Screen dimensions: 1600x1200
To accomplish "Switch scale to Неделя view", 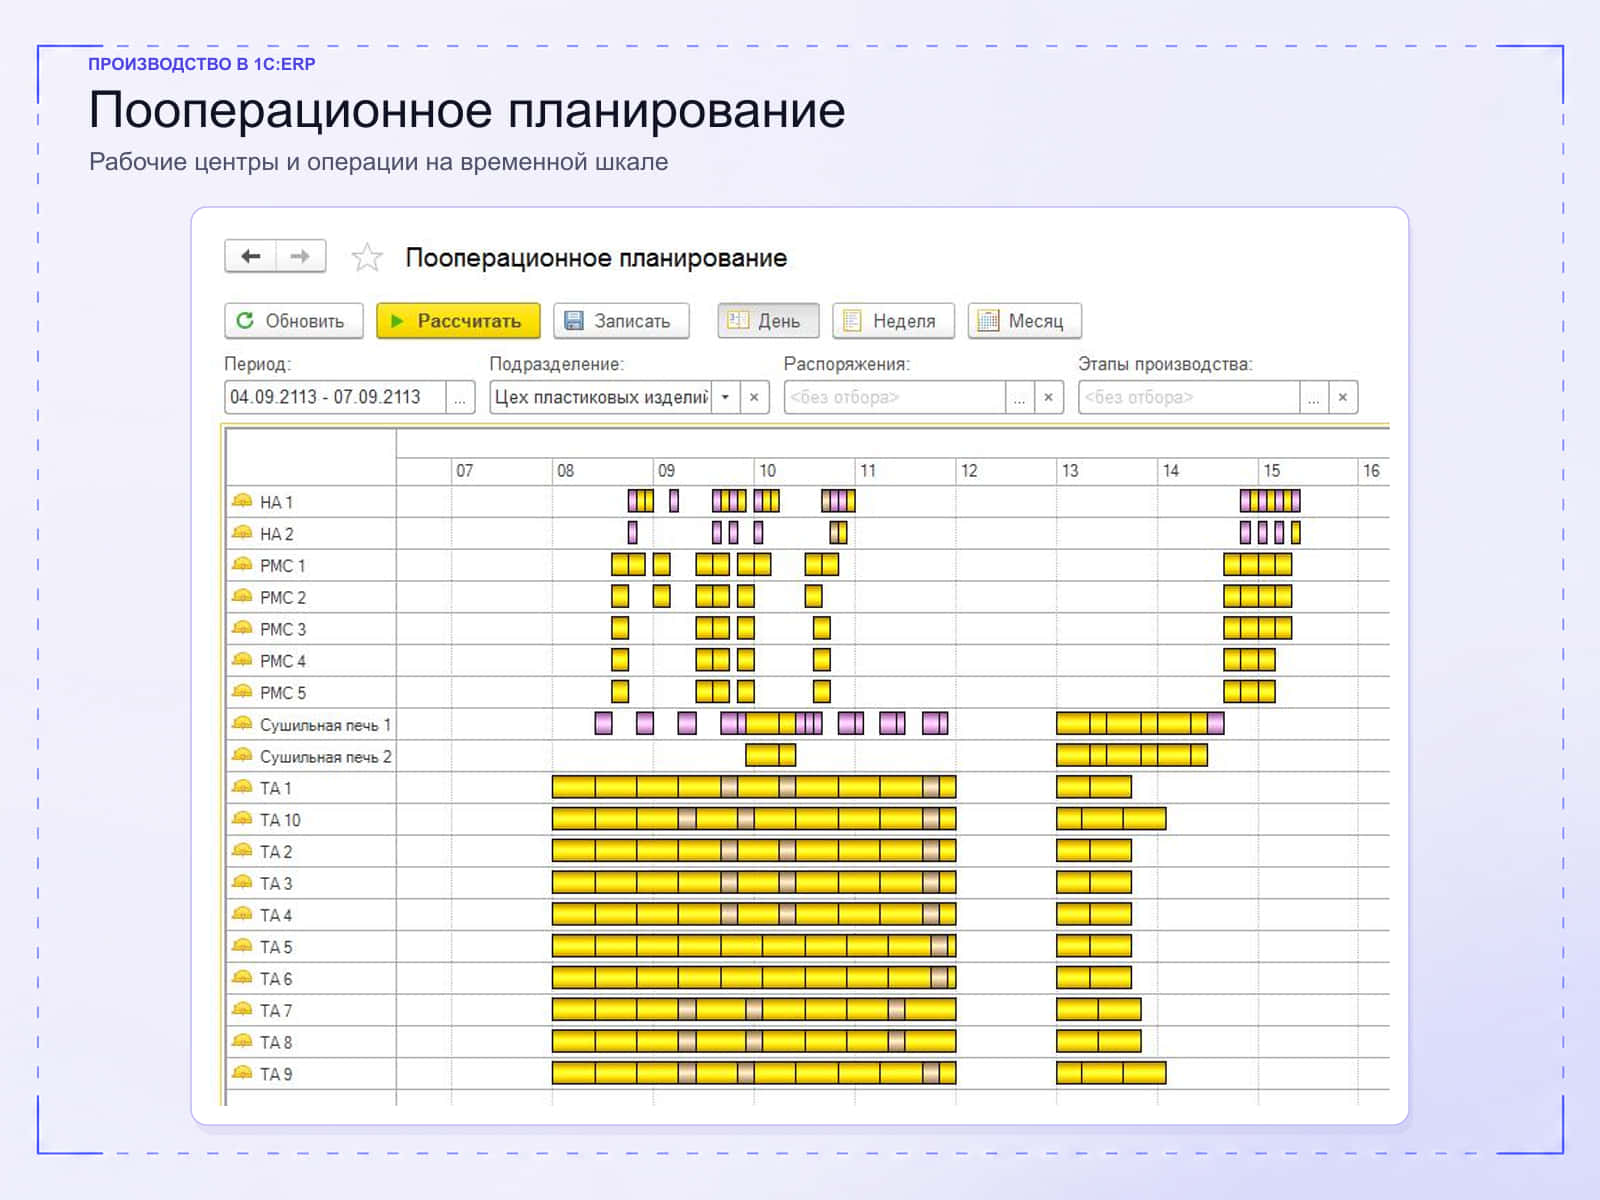I will click(893, 321).
